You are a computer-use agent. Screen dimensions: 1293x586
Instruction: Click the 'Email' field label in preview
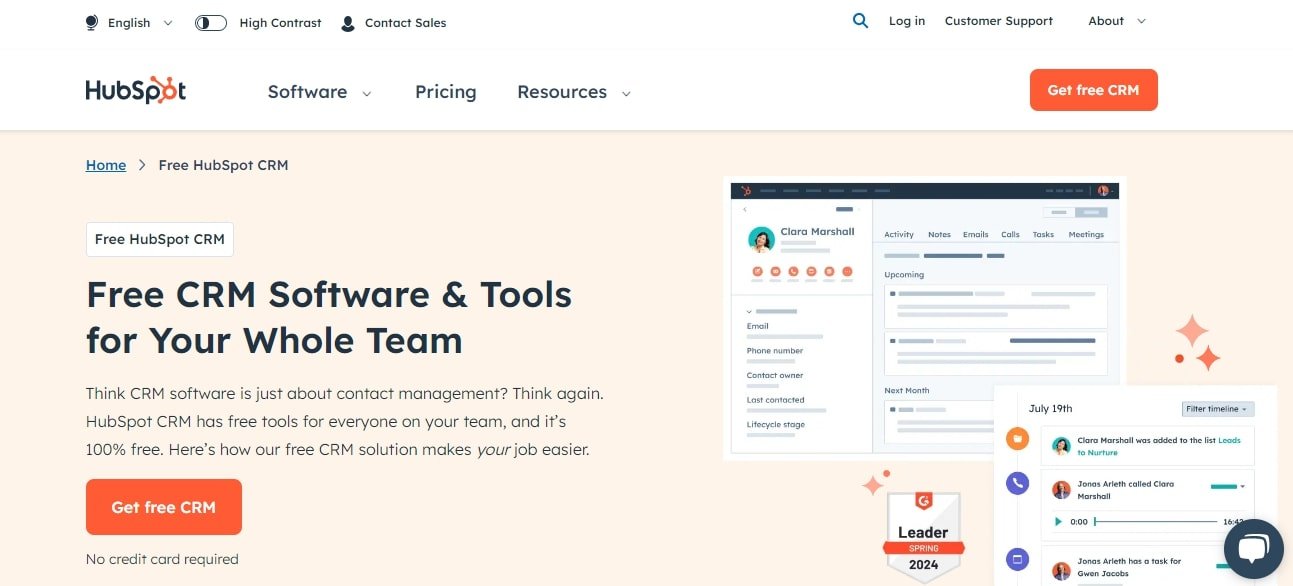point(757,326)
